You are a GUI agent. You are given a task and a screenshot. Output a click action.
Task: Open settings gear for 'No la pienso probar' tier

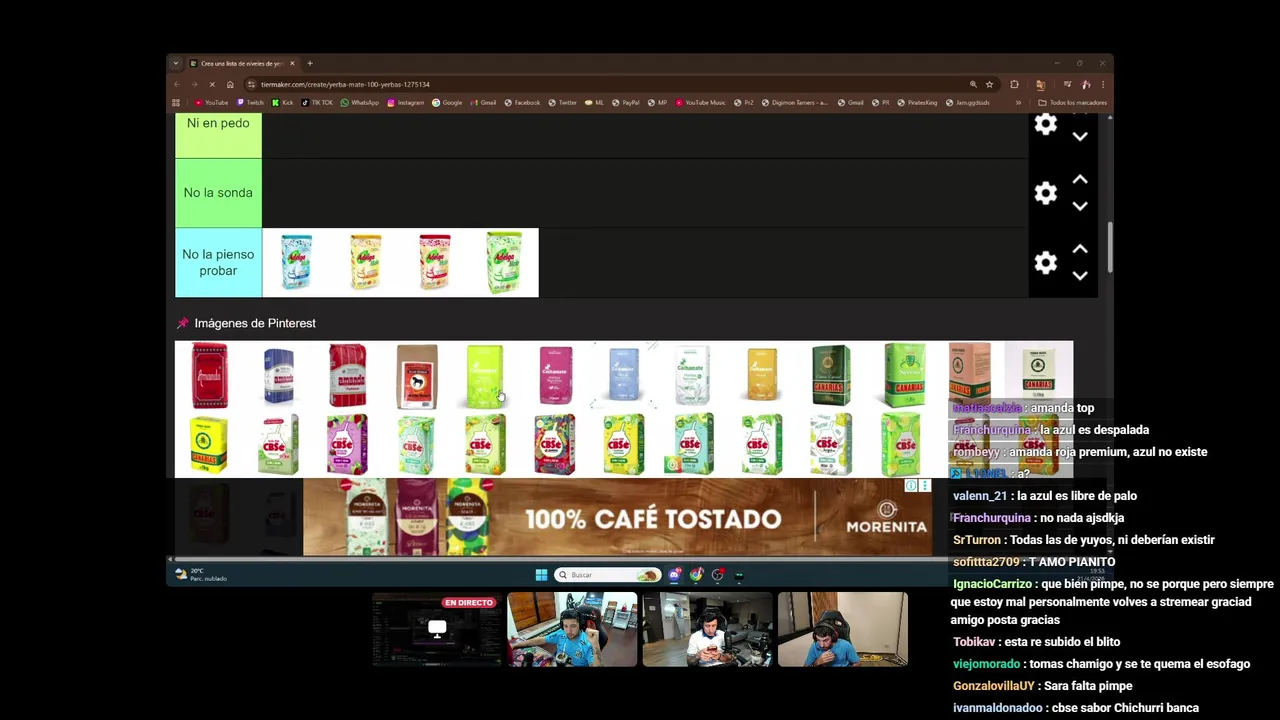(x=1045, y=262)
